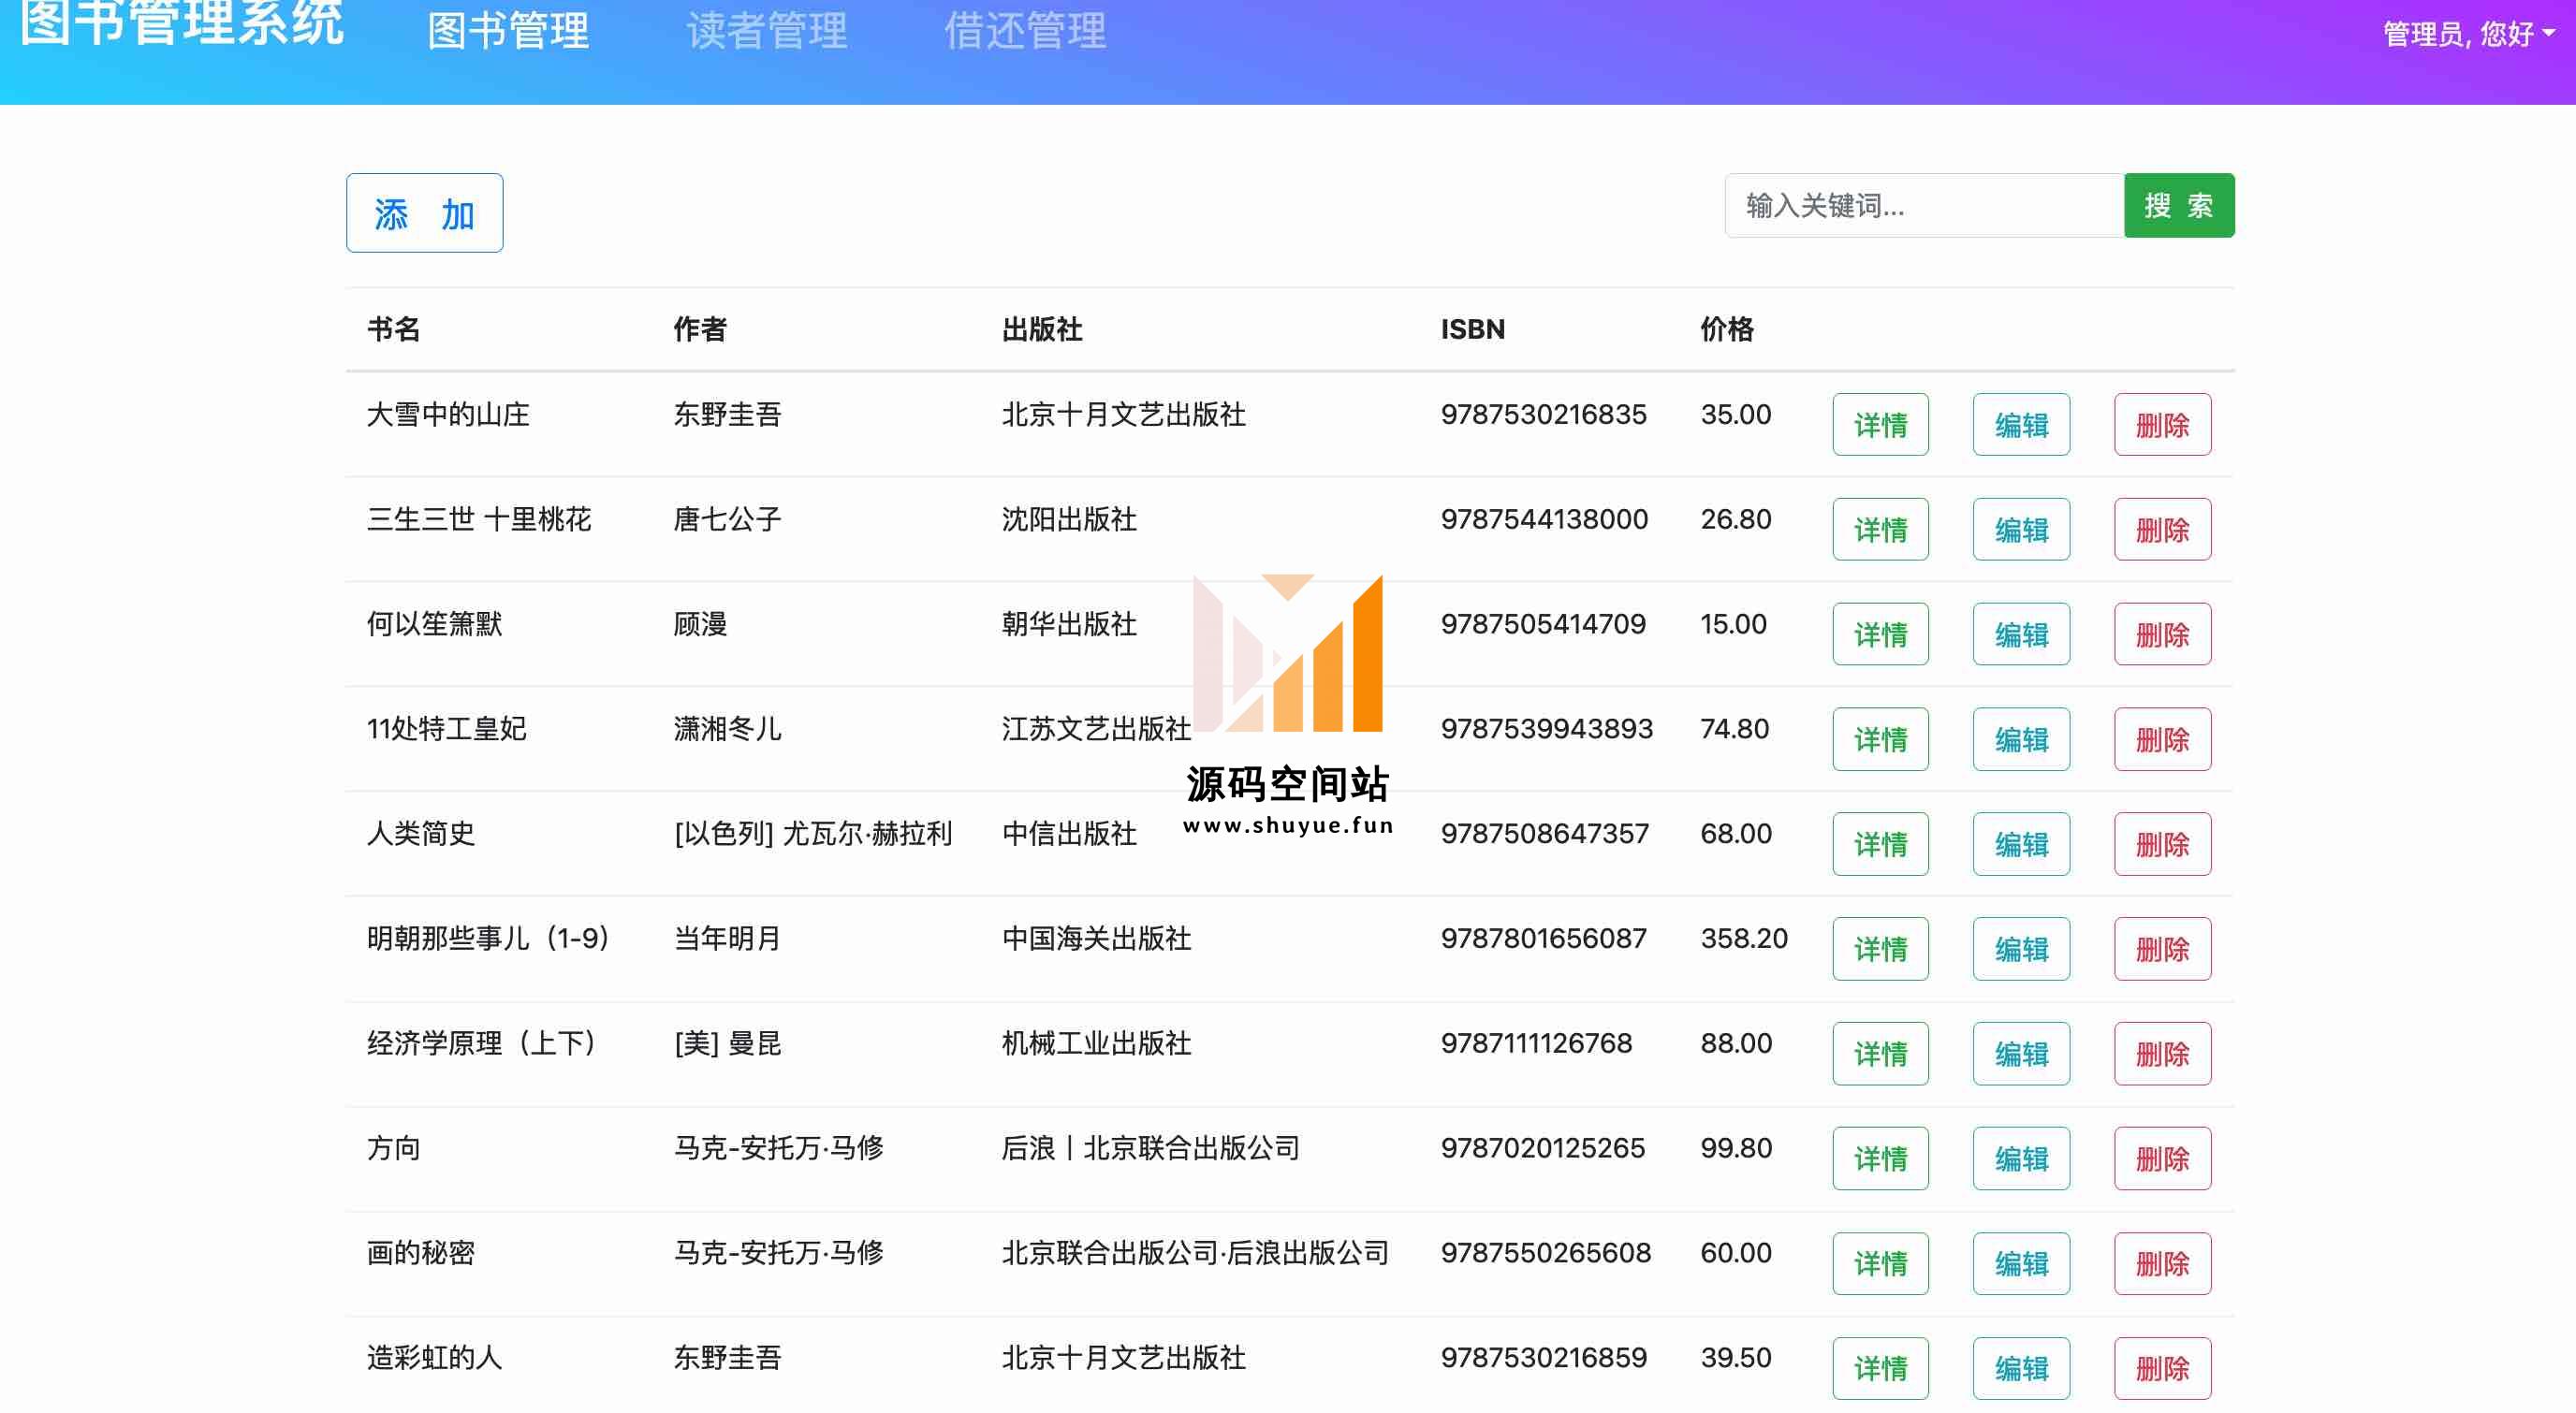The height and width of the screenshot is (1413, 2576).
Task: Delete the 11处特工皇妃 entry
Action: click(x=2162, y=739)
